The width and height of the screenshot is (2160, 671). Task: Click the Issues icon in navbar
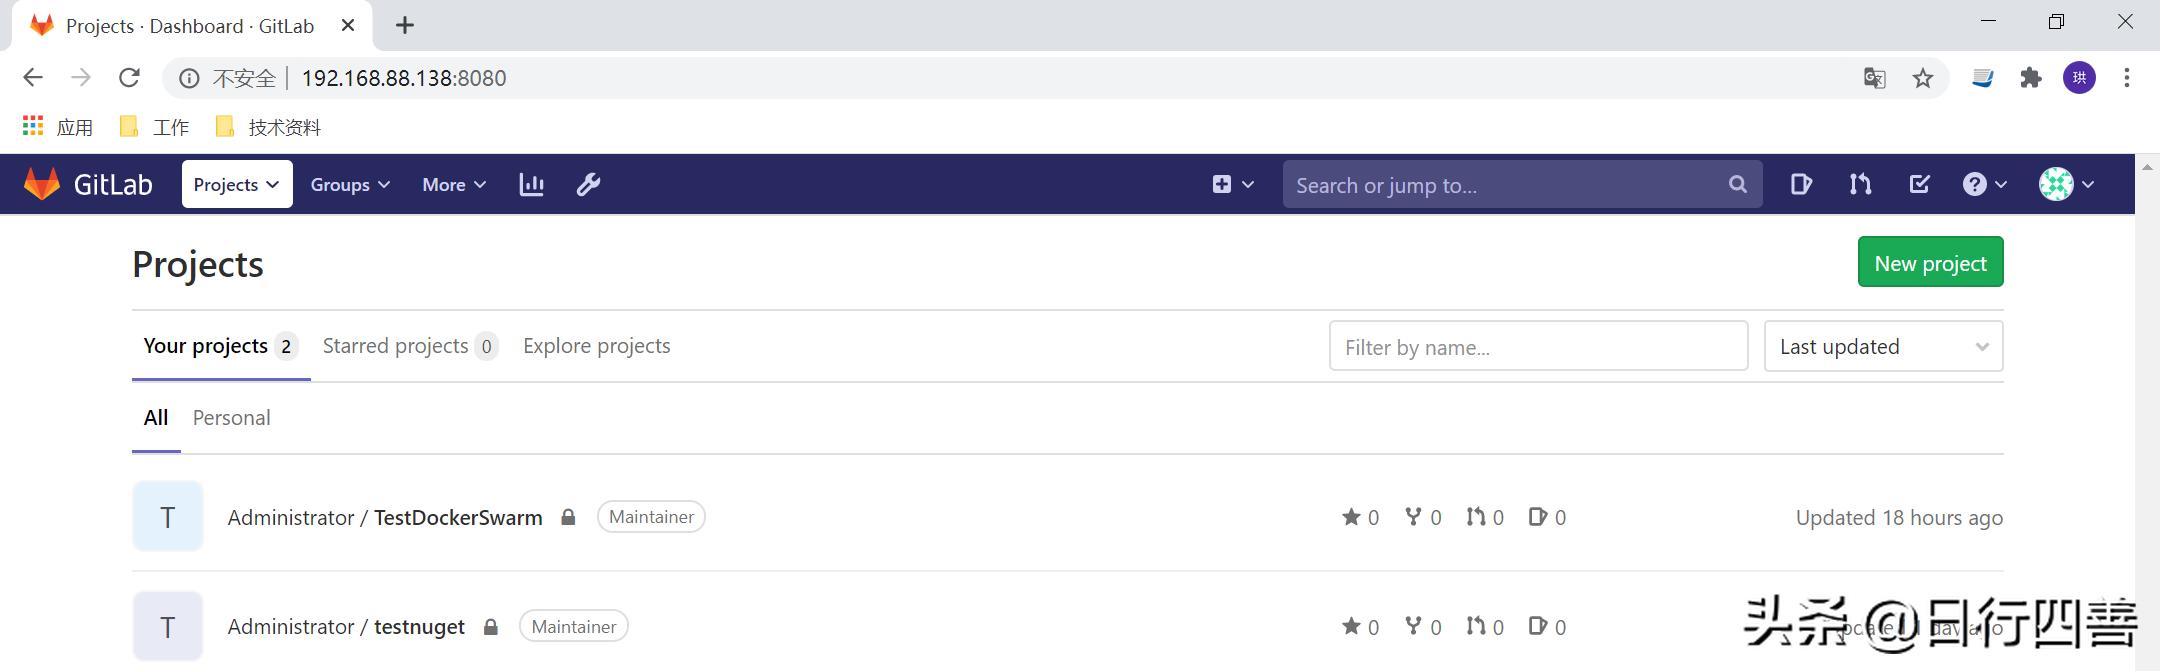pos(1801,185)
